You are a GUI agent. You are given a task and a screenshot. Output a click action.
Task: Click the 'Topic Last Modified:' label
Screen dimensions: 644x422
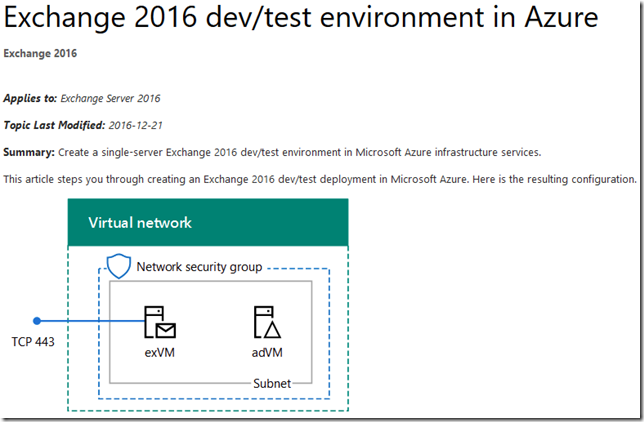[x=54, y=125]
